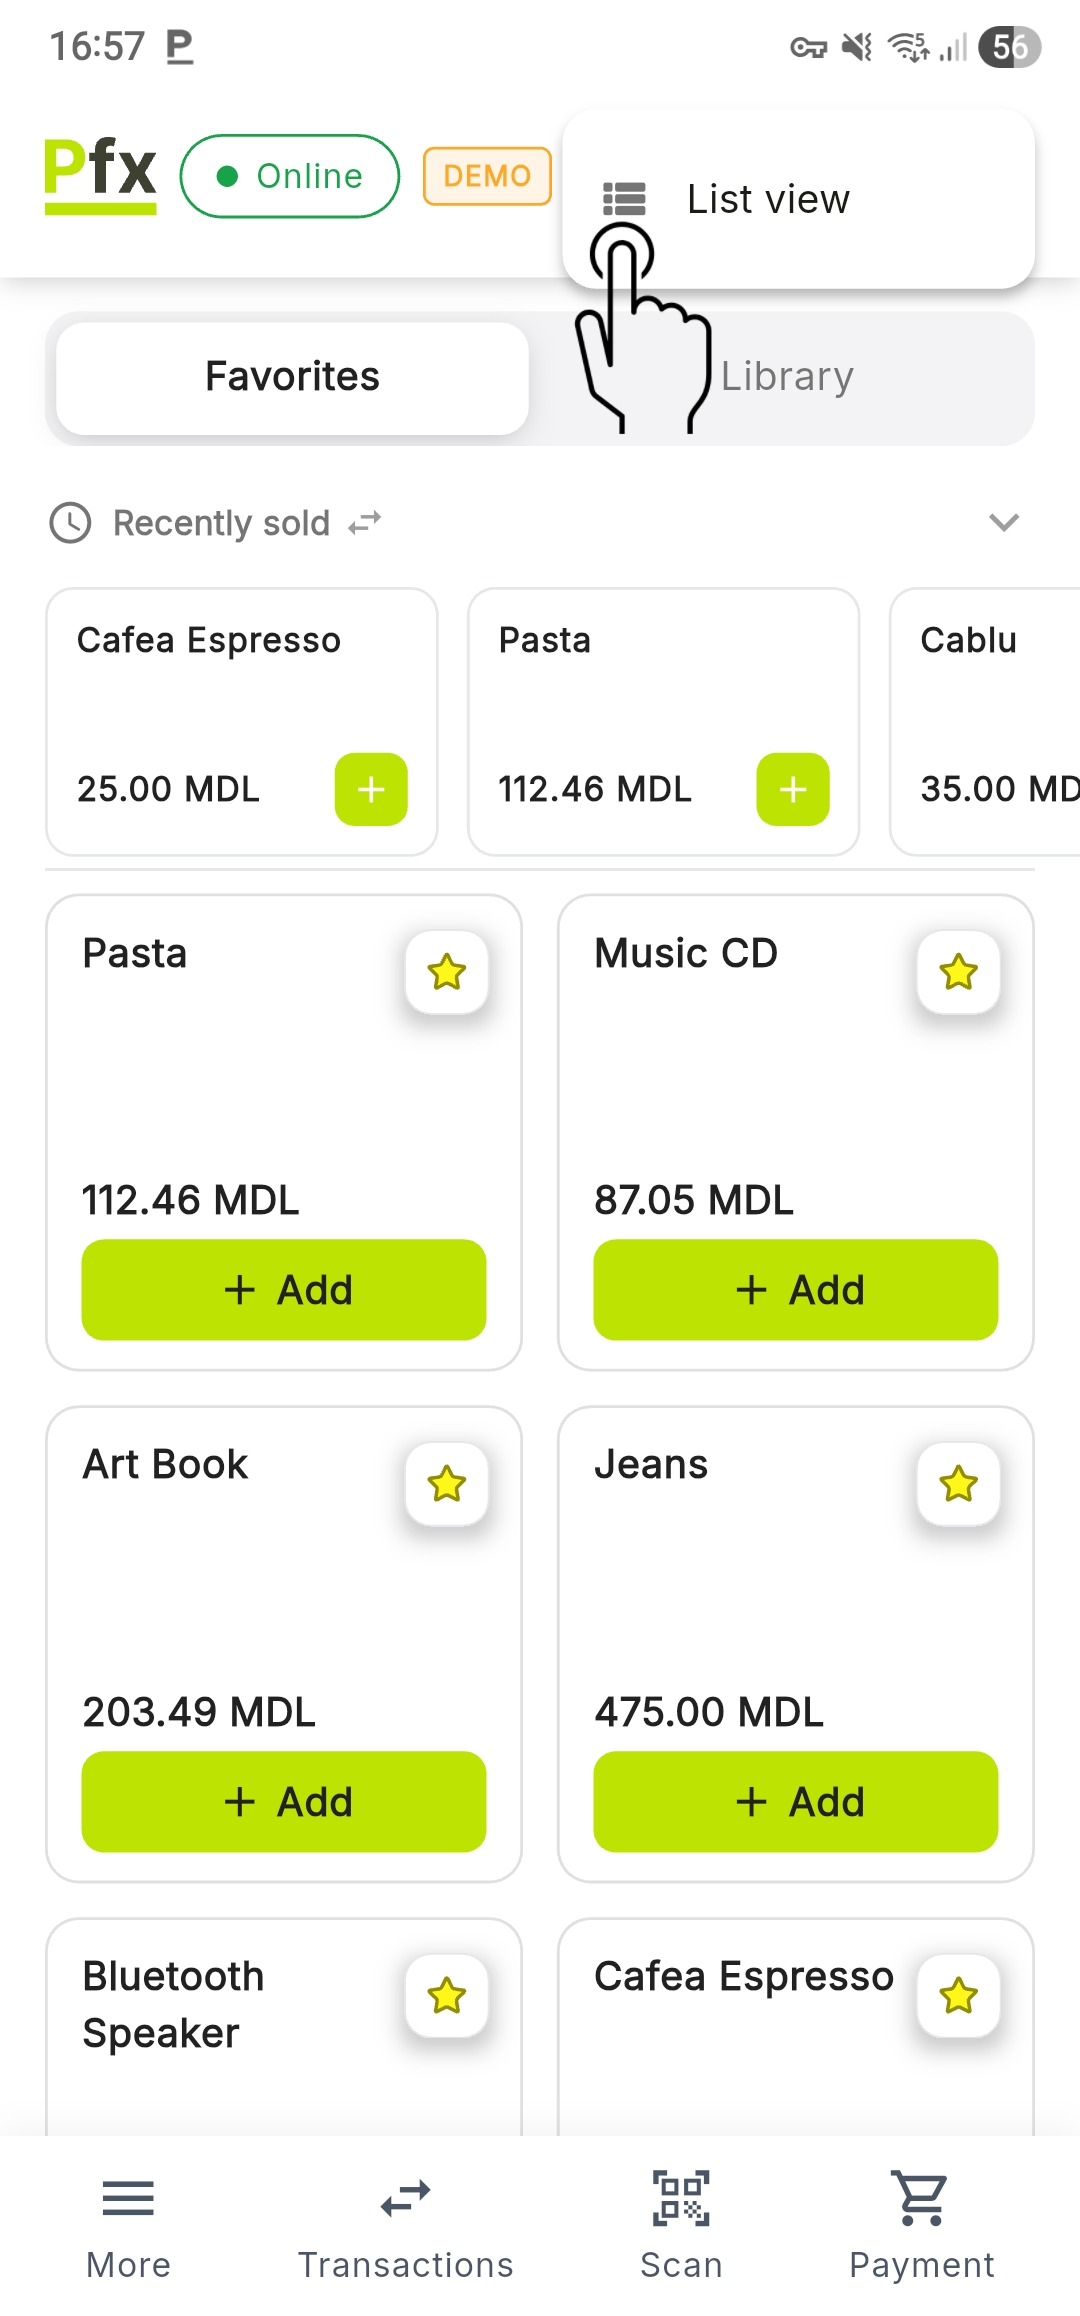The image size is (1080, 2316).
Task: Launch the Scan QR code icon
Action: 681,2222
